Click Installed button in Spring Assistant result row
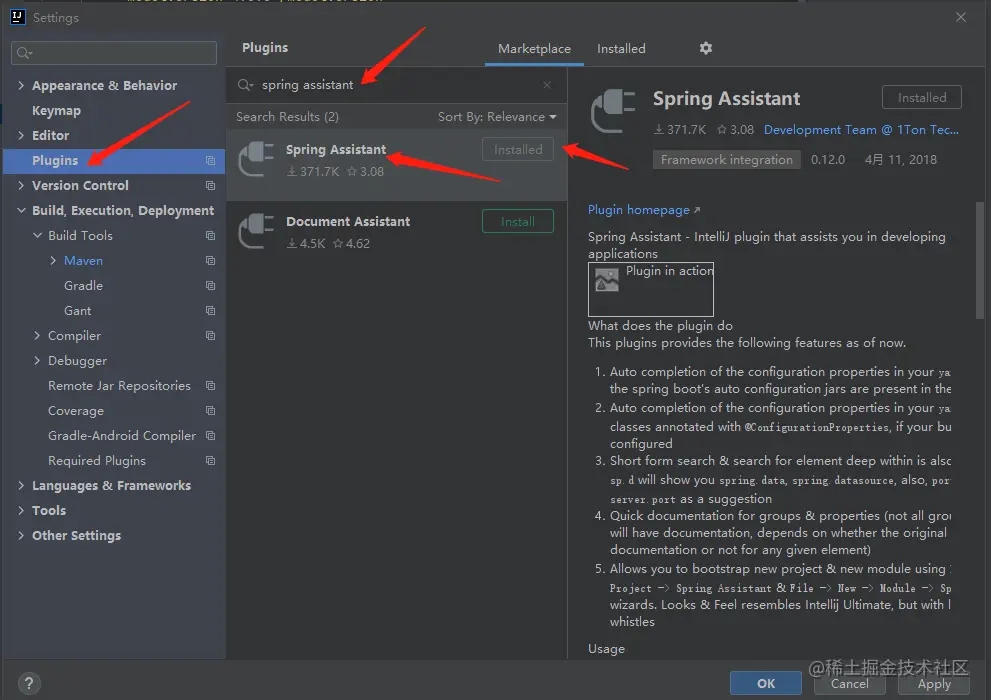The width and height of the screenshot is (991, 700). [518, 149]
